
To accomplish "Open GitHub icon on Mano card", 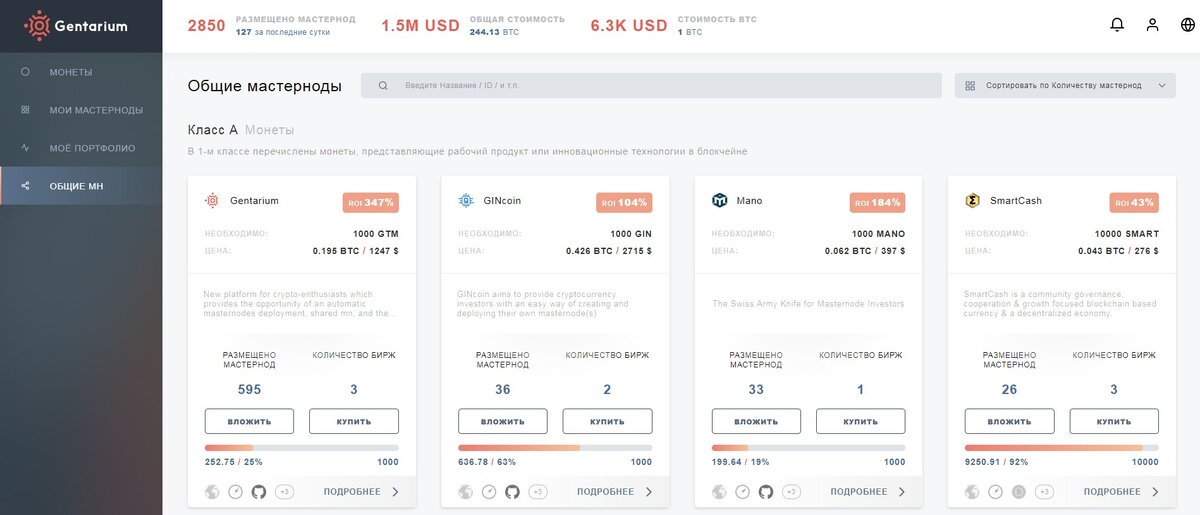I will (766, 492).
